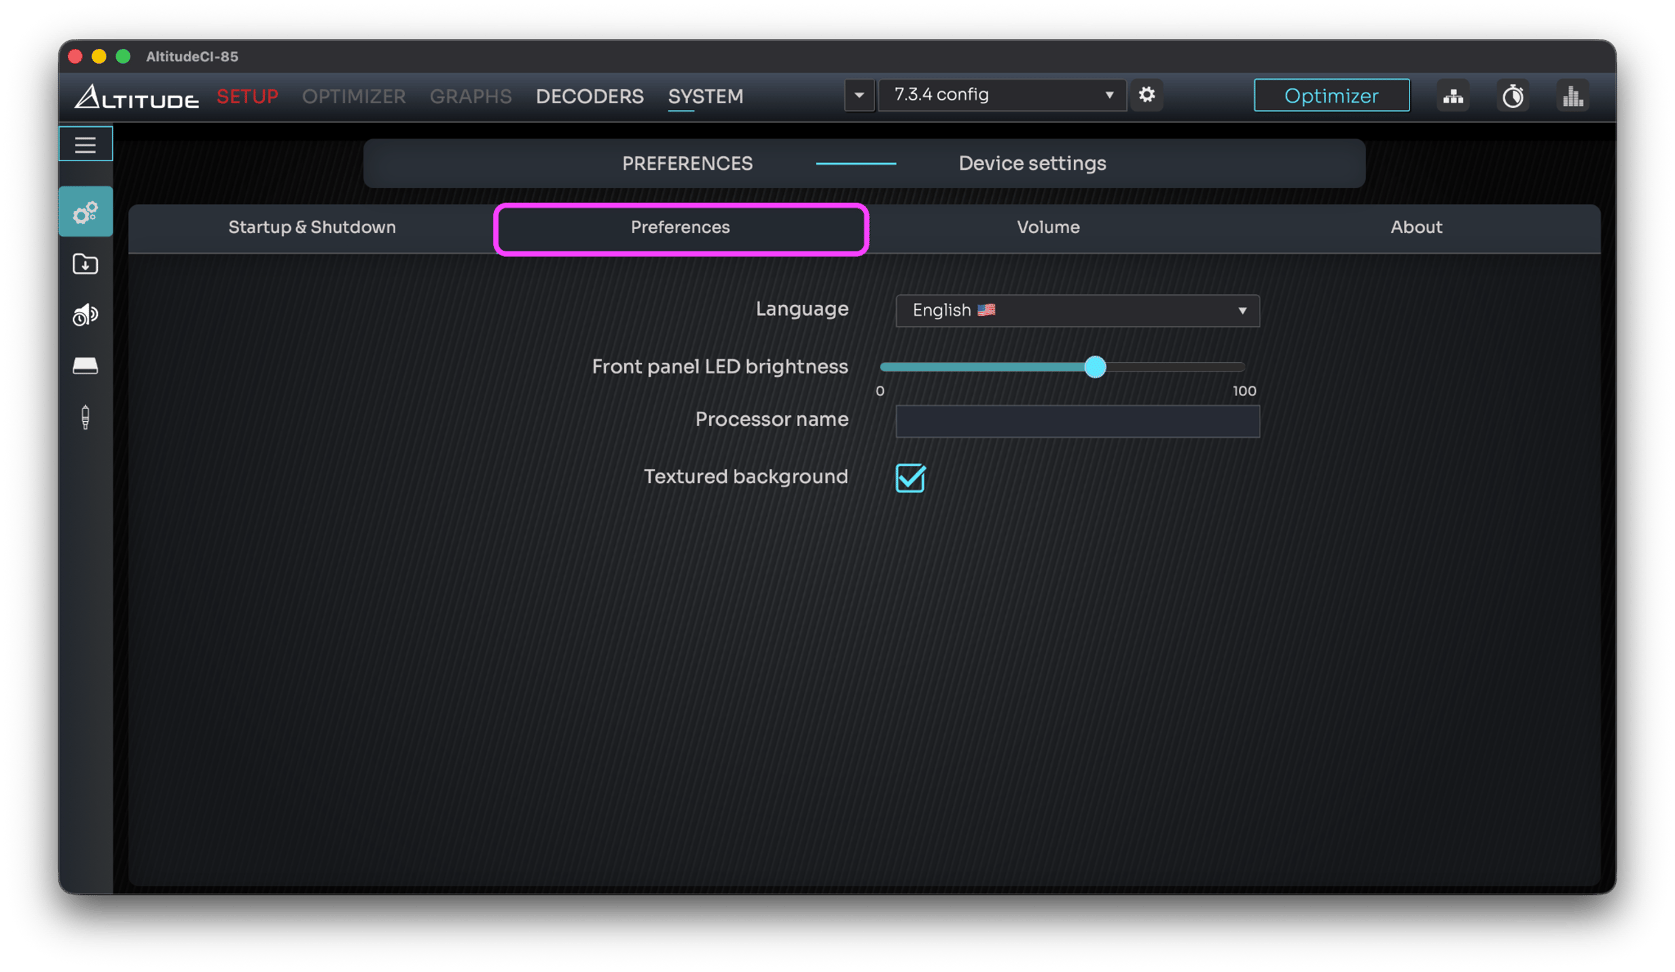
Task: Click the AltitudeCI-85 window title
Action: click(x=192, y=57)
